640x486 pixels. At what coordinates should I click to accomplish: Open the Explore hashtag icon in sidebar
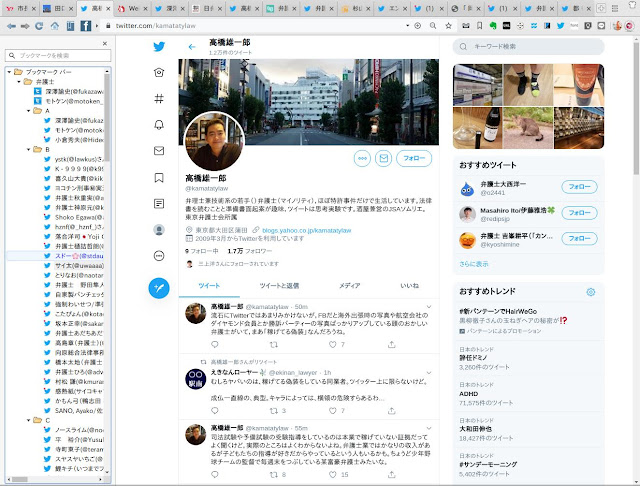(x=159, y=98)
